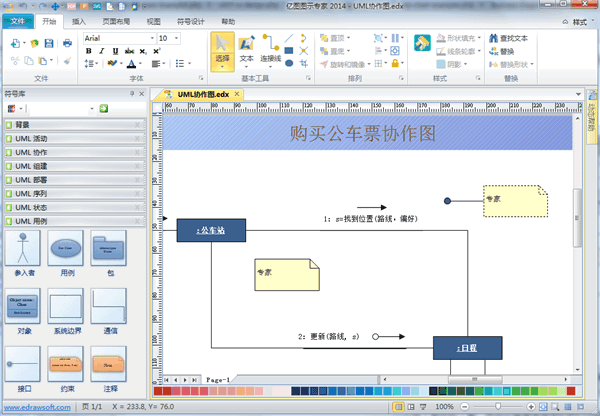Open the 文件 file tab

pyautogui.click(x=18, y=21)
